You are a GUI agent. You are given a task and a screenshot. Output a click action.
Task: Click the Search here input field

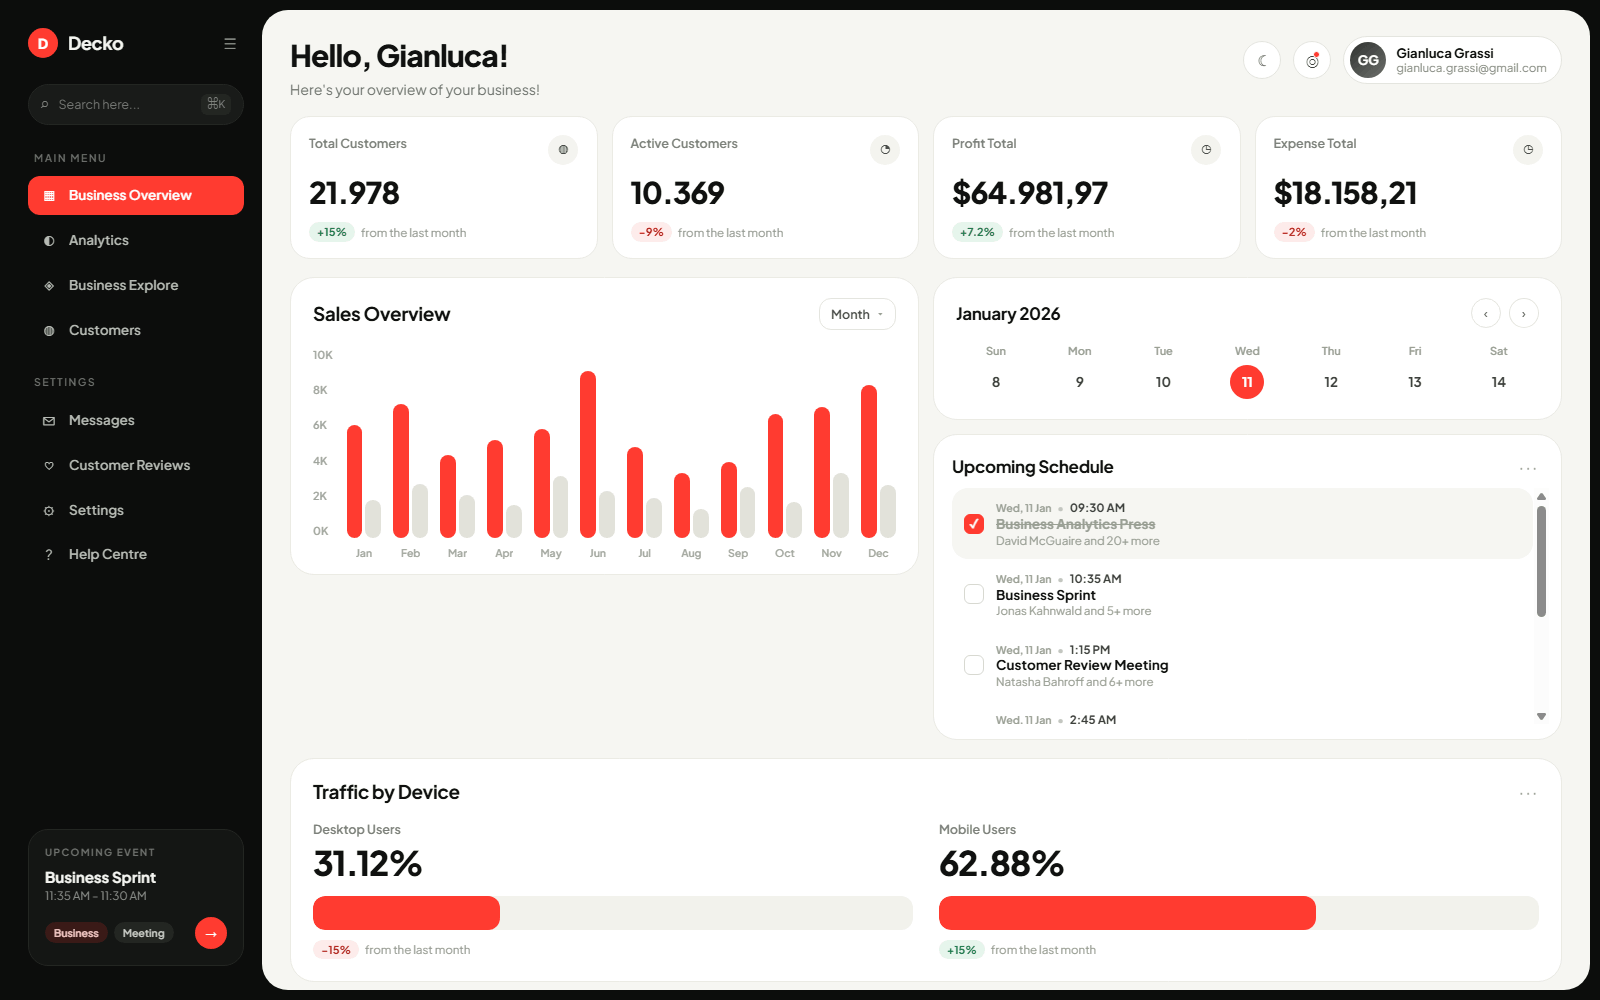tap(136, 104)
